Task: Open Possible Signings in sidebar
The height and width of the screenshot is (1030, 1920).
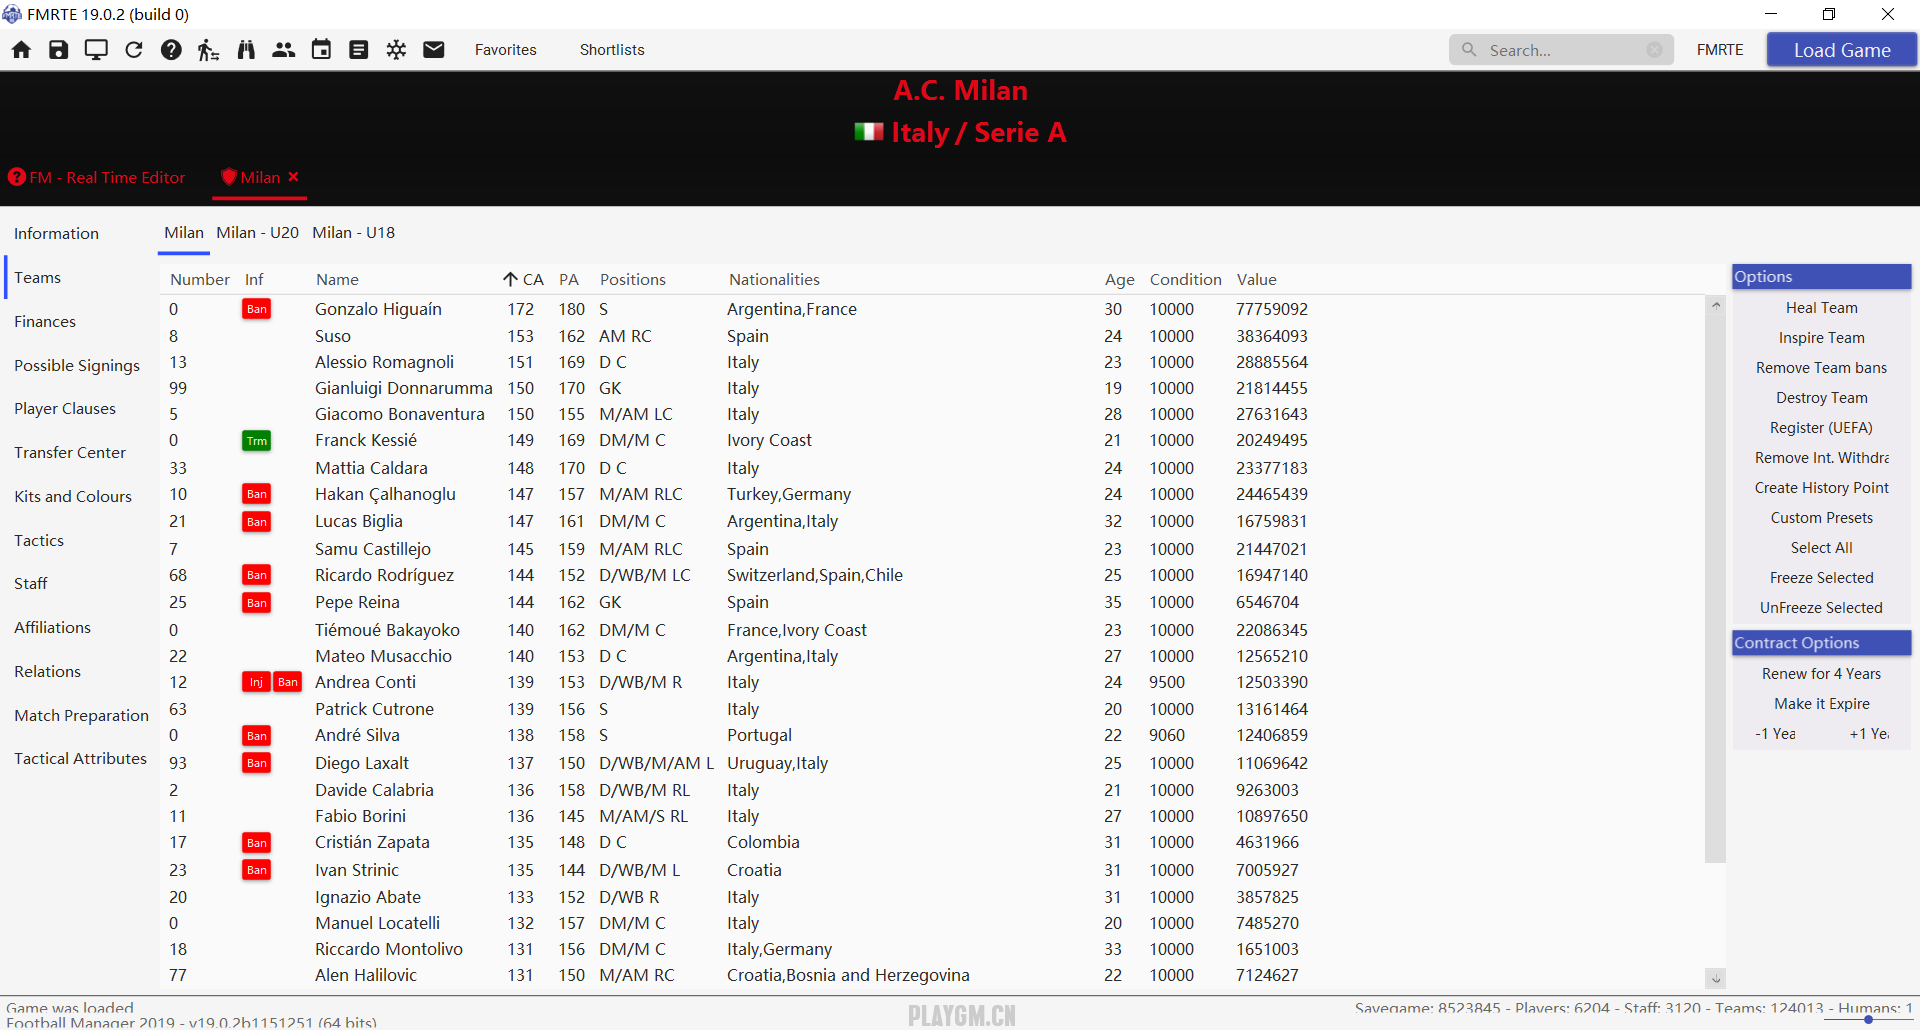Action: 77,365
